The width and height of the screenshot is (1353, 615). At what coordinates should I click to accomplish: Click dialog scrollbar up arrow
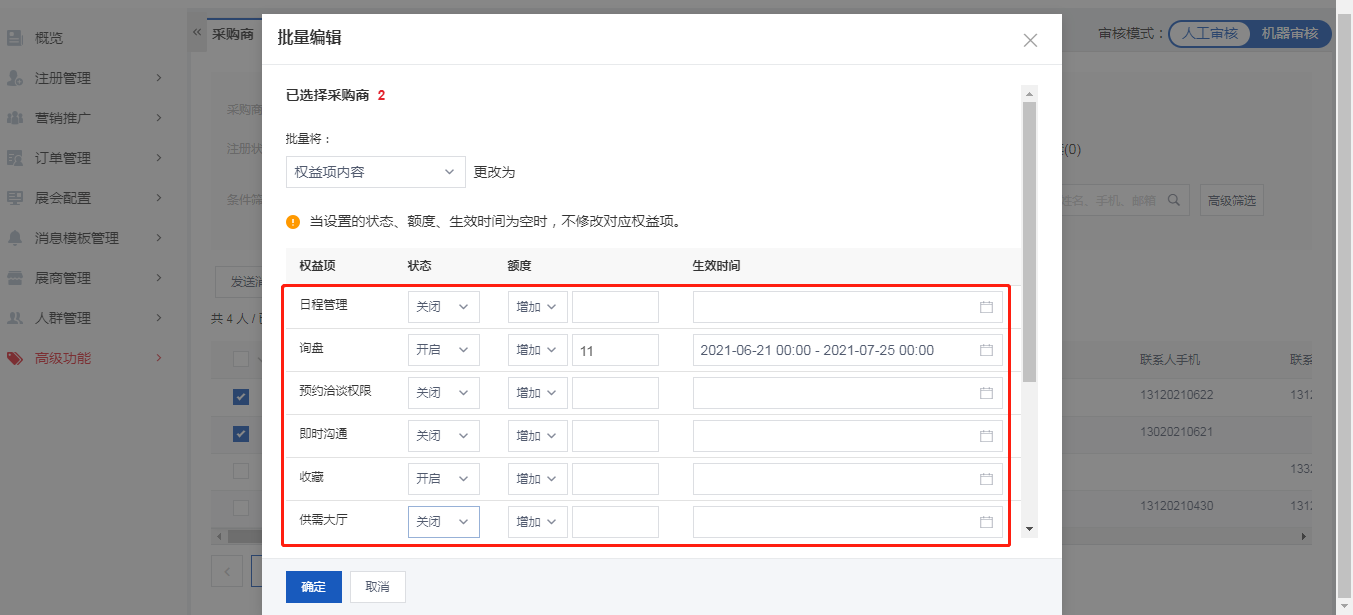click(x=1029, y=93)
